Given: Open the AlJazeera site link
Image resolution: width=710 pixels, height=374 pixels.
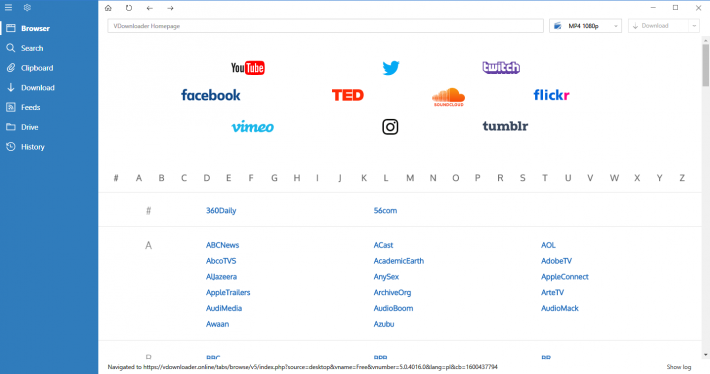Looking at the screenshot, I should click(x=221, y=277).
